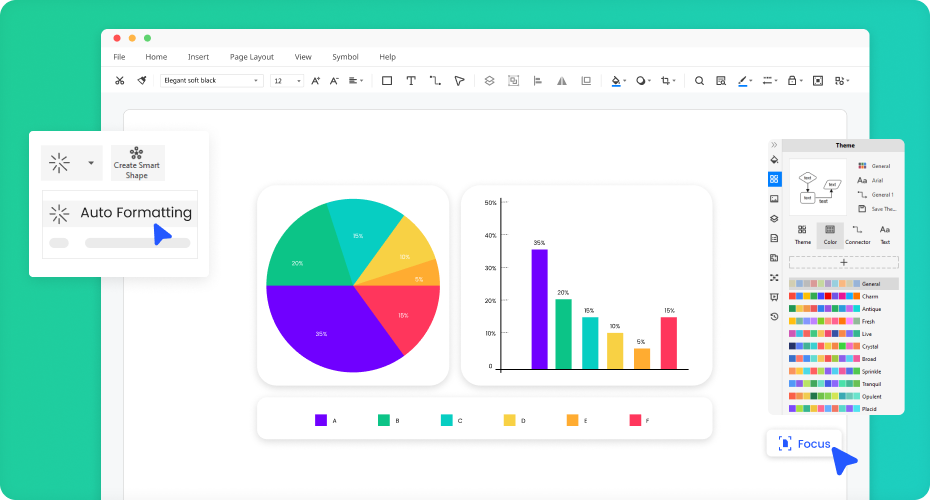
Task: Select the Format Painter brush icon
Action: pos(142,80)
